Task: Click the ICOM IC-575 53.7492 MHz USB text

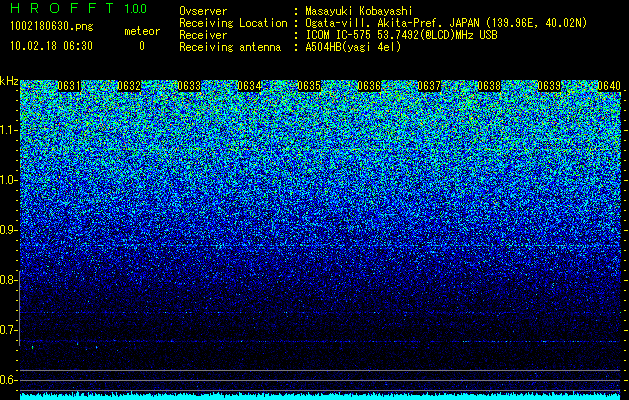Action: pos(402,35)
